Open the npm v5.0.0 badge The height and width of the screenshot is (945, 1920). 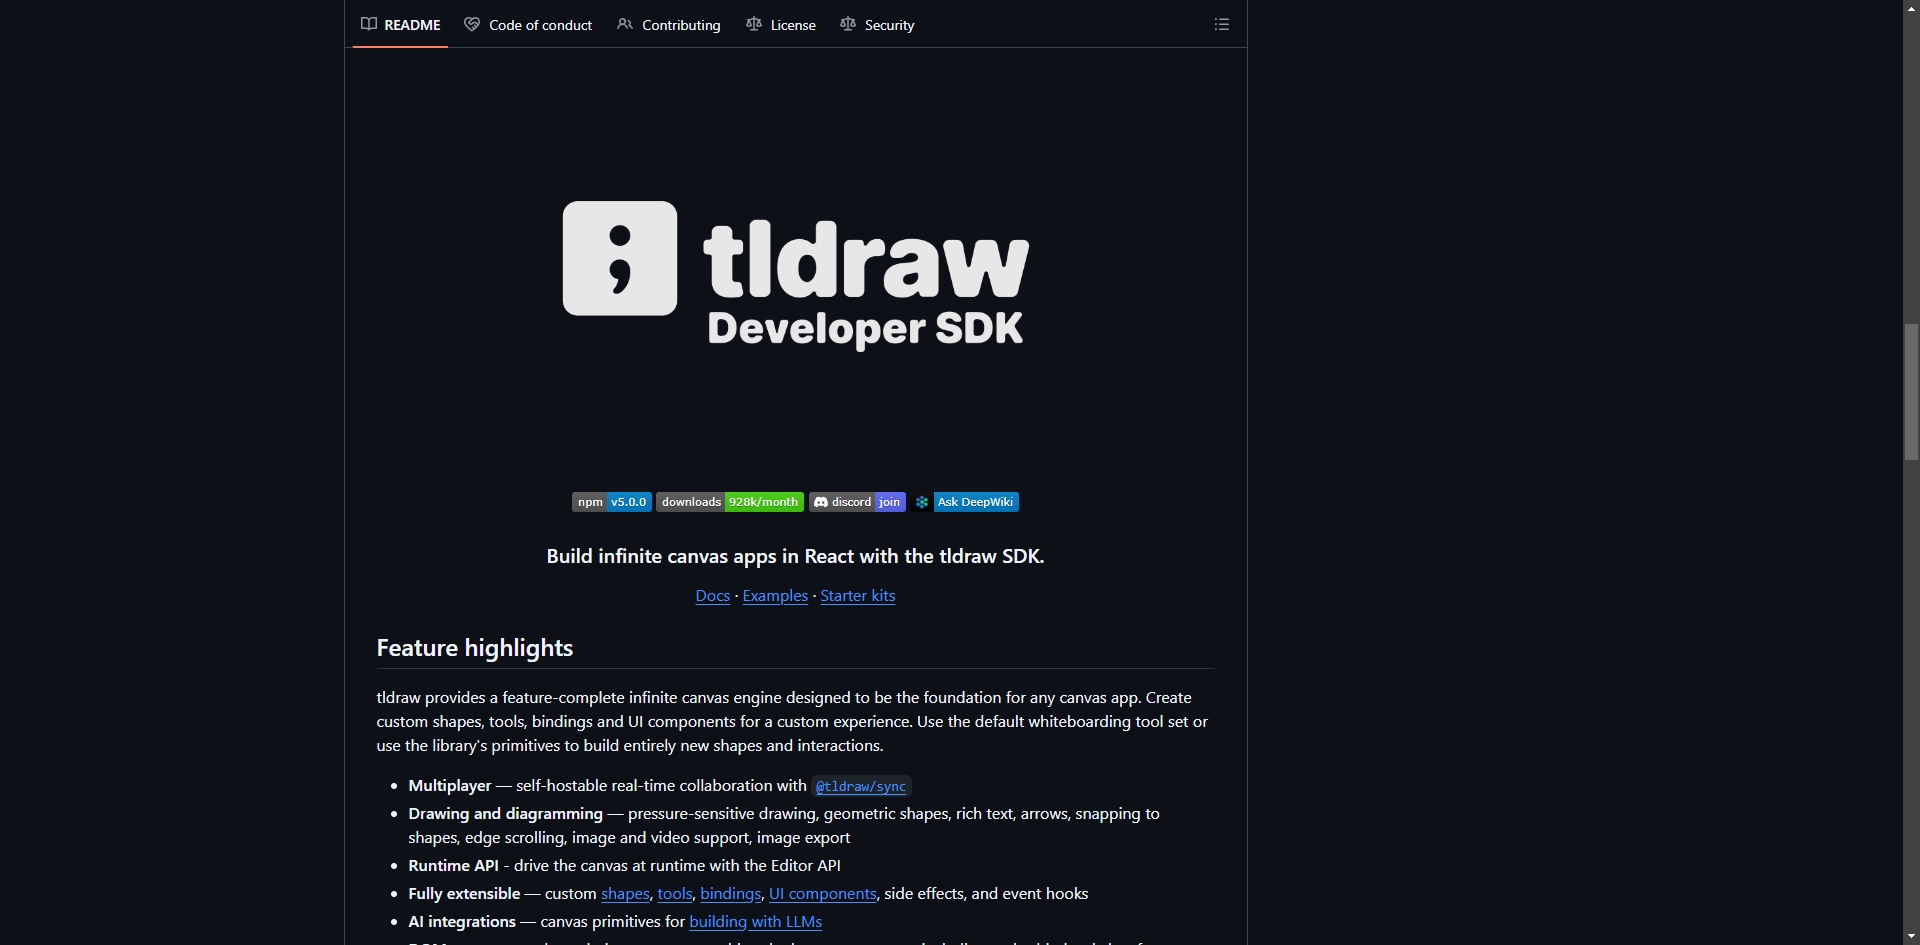point(612,502)
